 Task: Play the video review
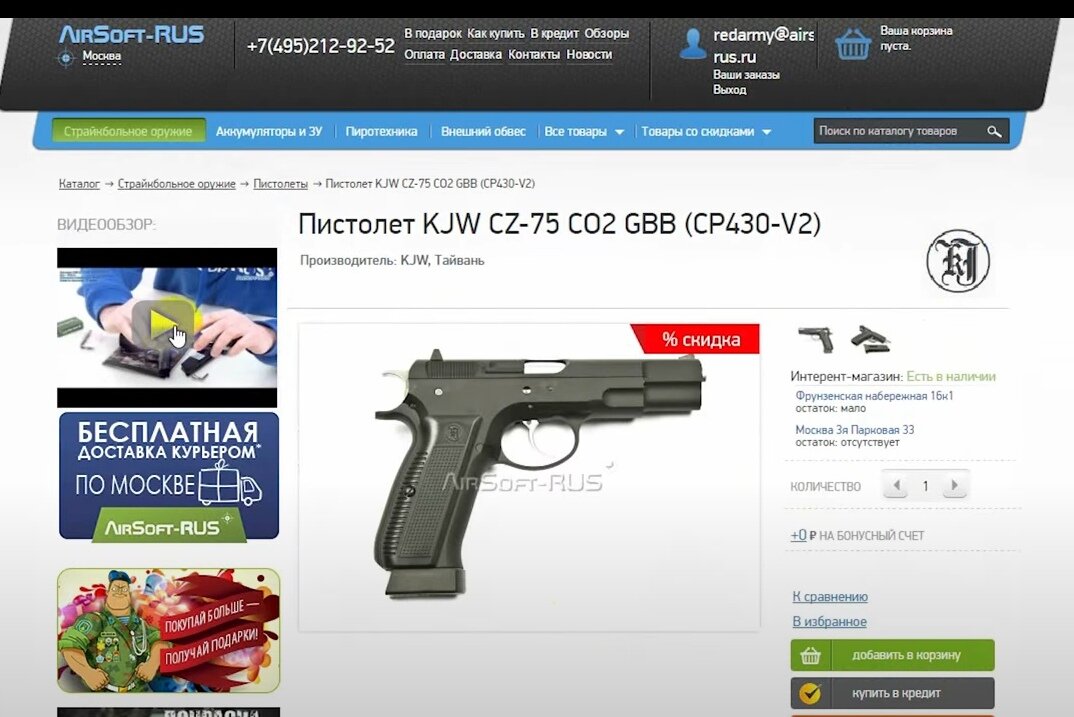tap(163, 320)
